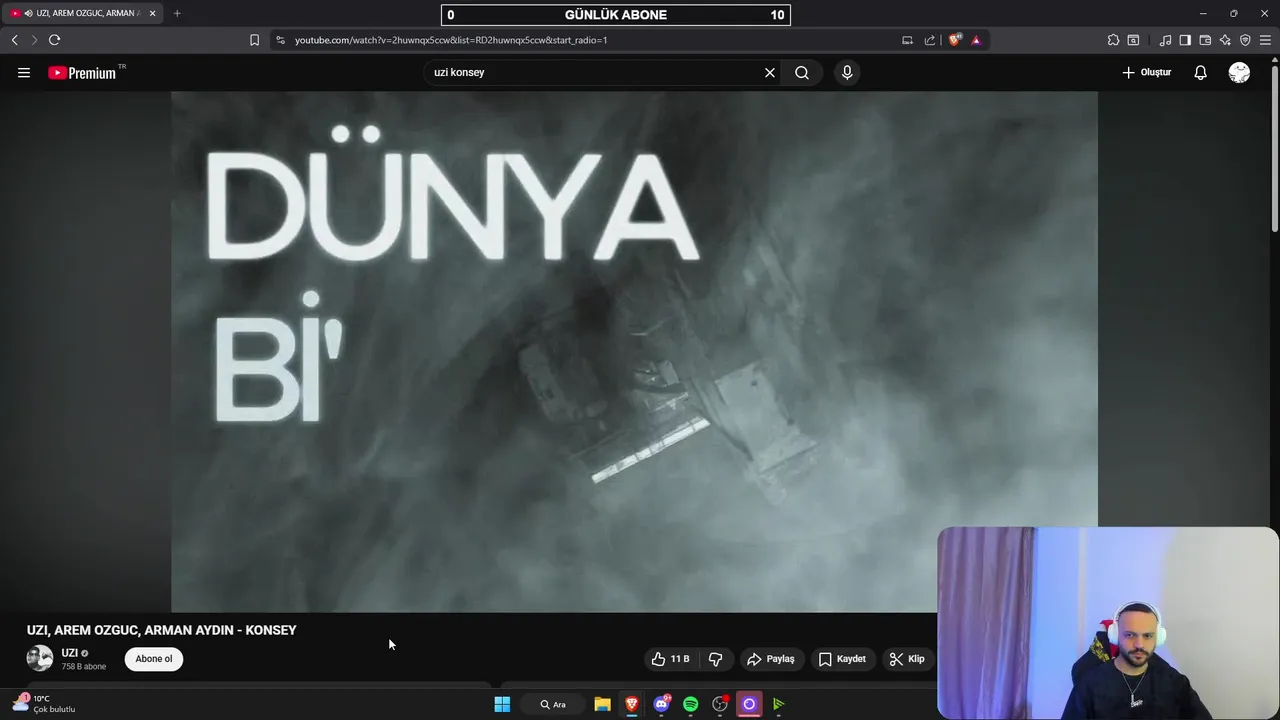Subscribe via Abone ol button
1280x720 pixels.
tap(154, 659)
